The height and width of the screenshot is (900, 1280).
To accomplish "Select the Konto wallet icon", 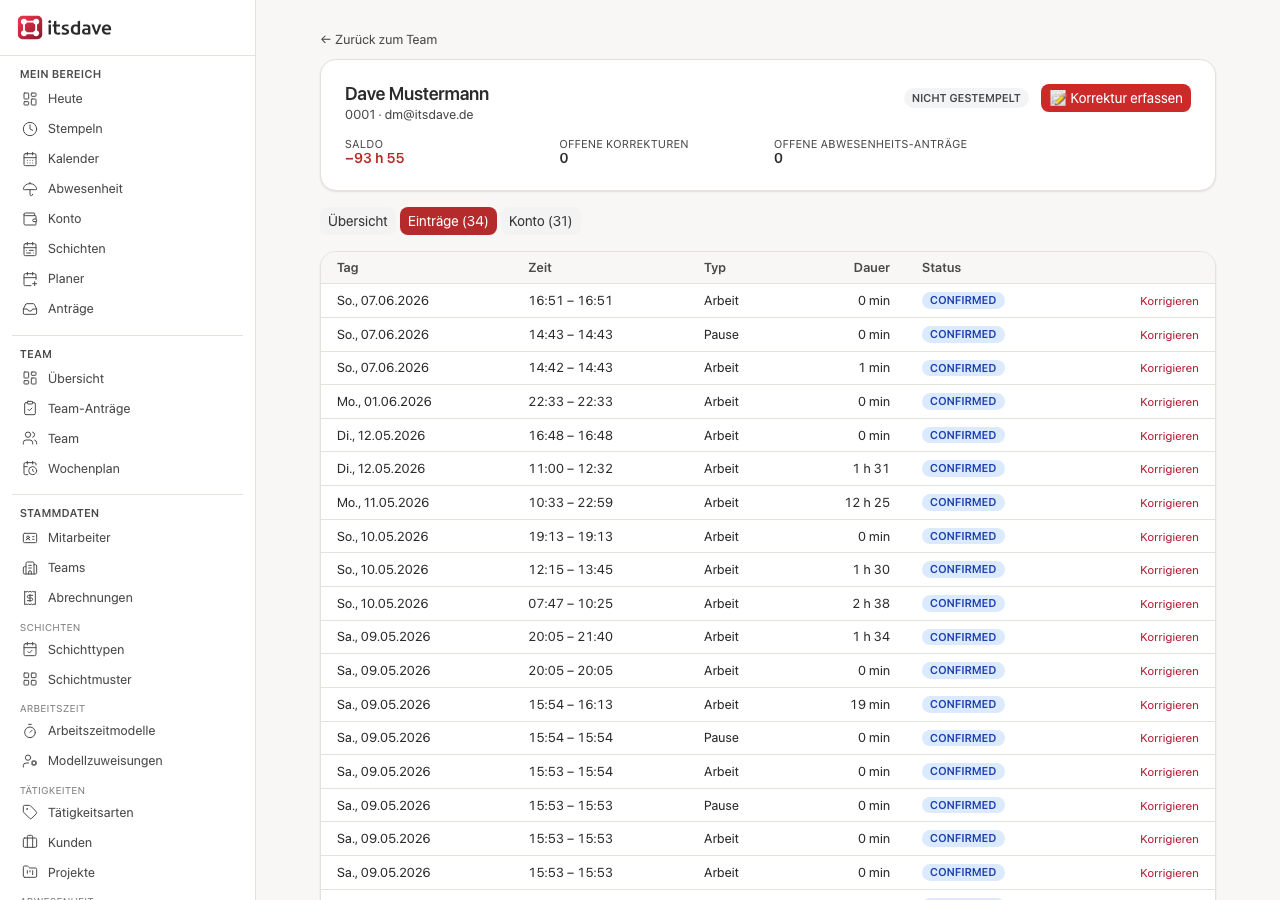I will pos(30,219).
